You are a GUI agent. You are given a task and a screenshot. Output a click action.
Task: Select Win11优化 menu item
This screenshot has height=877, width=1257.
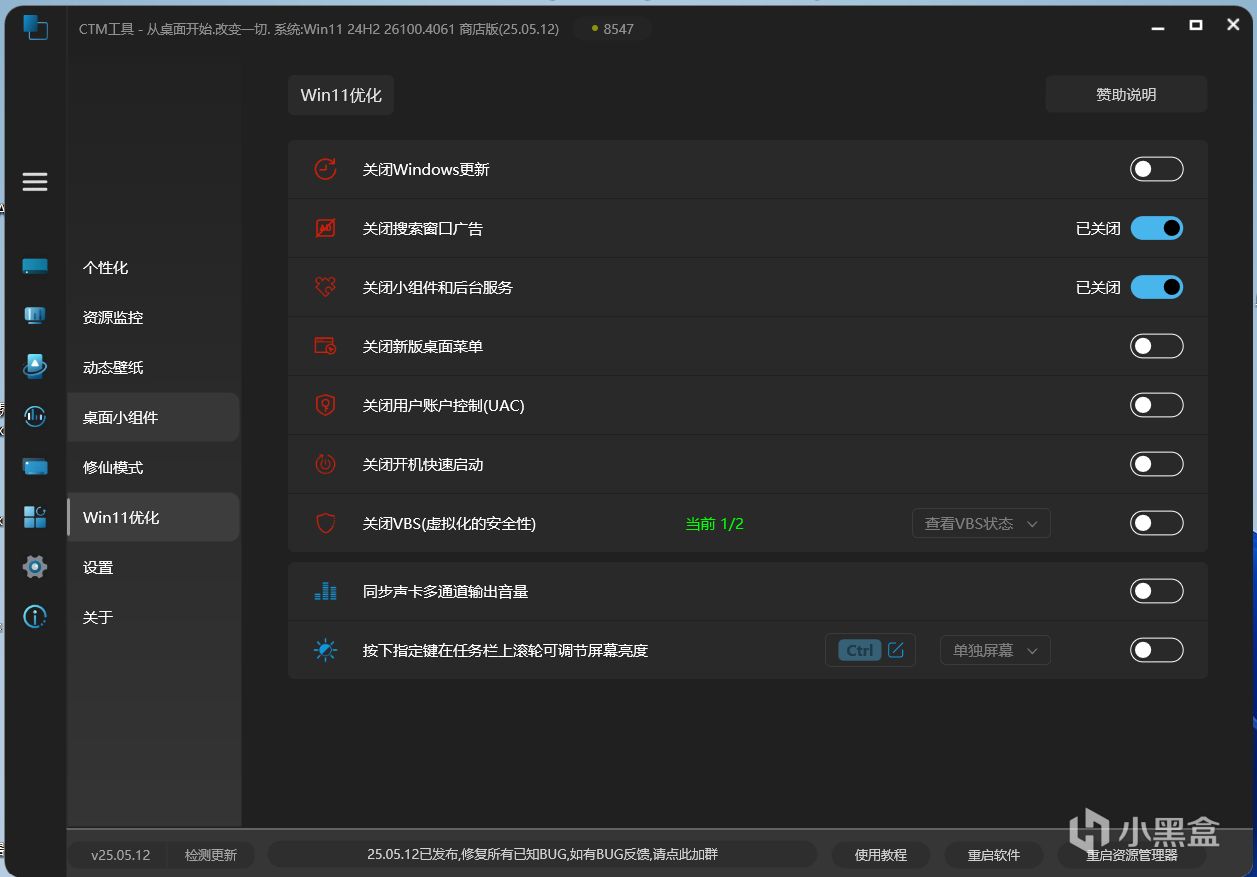coord(153,517)
